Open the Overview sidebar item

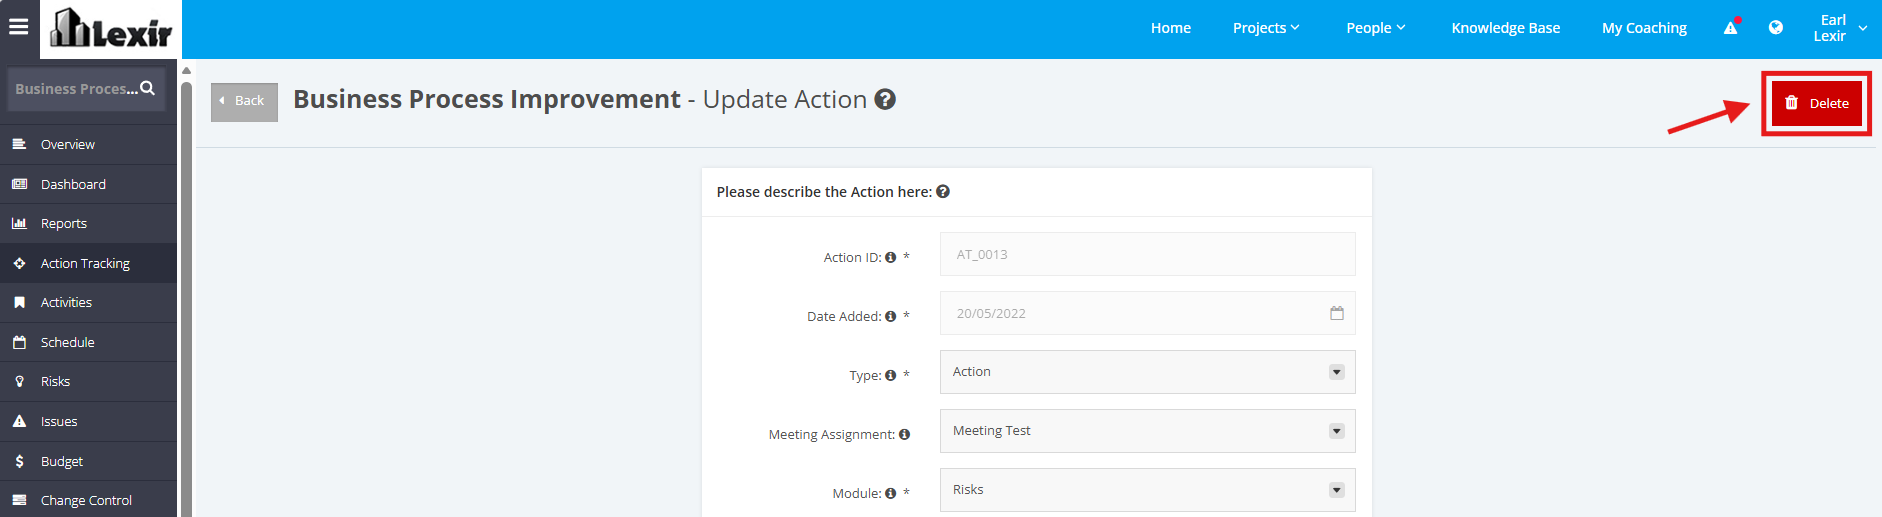pos(88,144)
